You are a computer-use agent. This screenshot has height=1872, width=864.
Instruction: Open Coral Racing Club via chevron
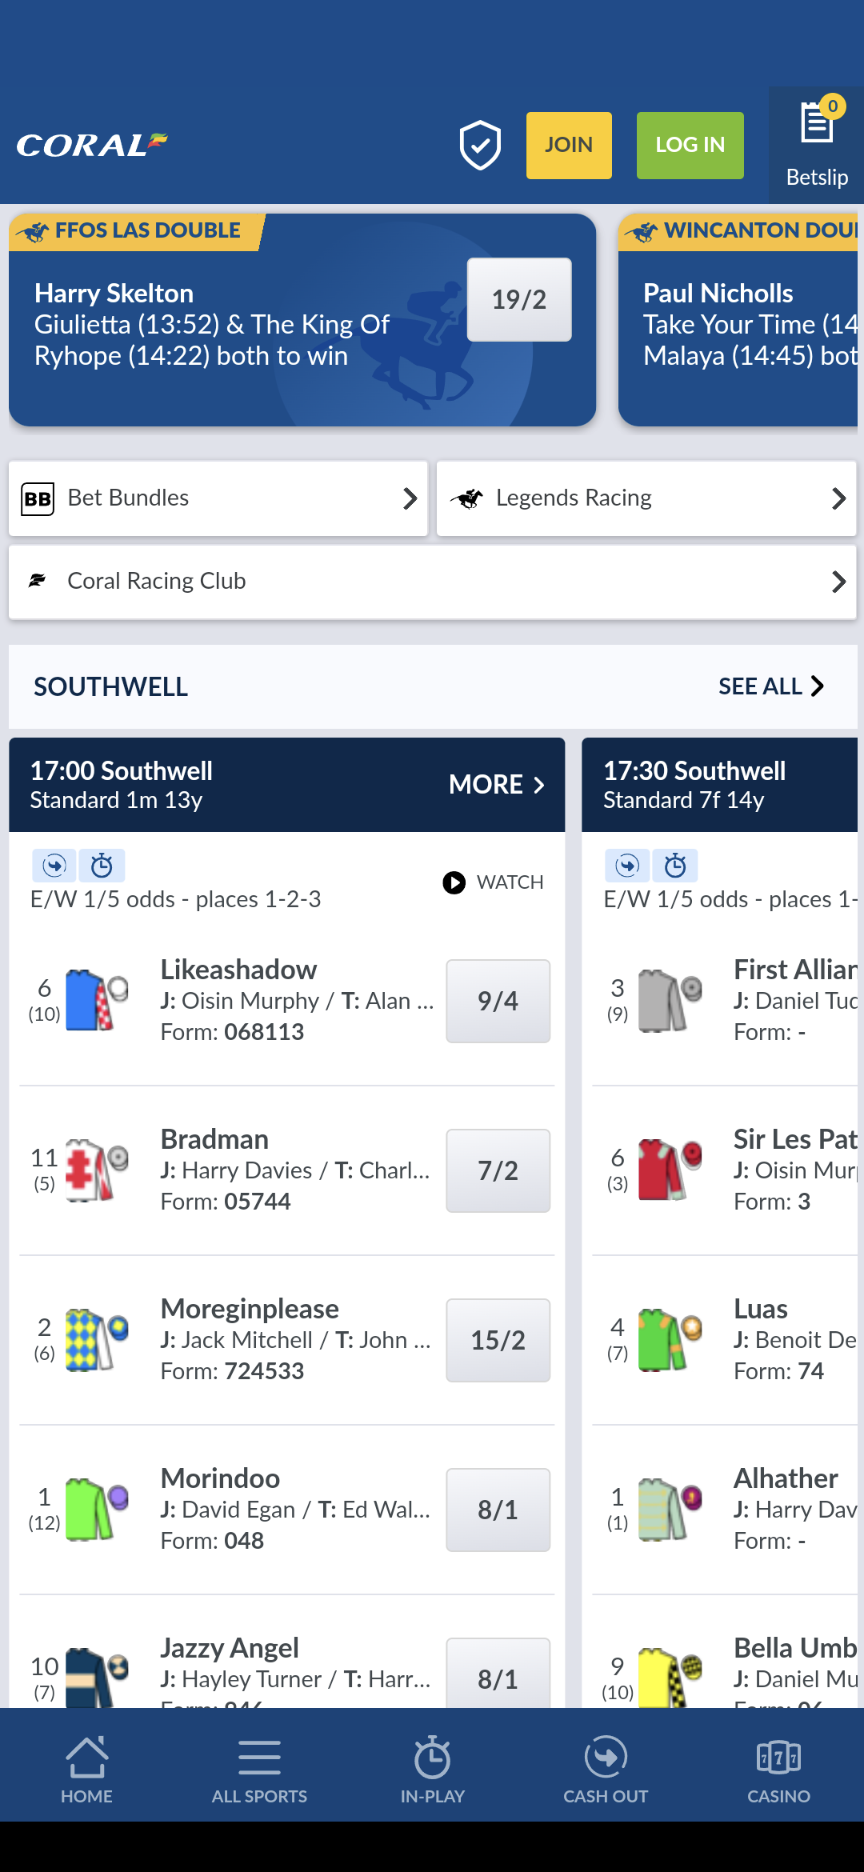point(838,582)
